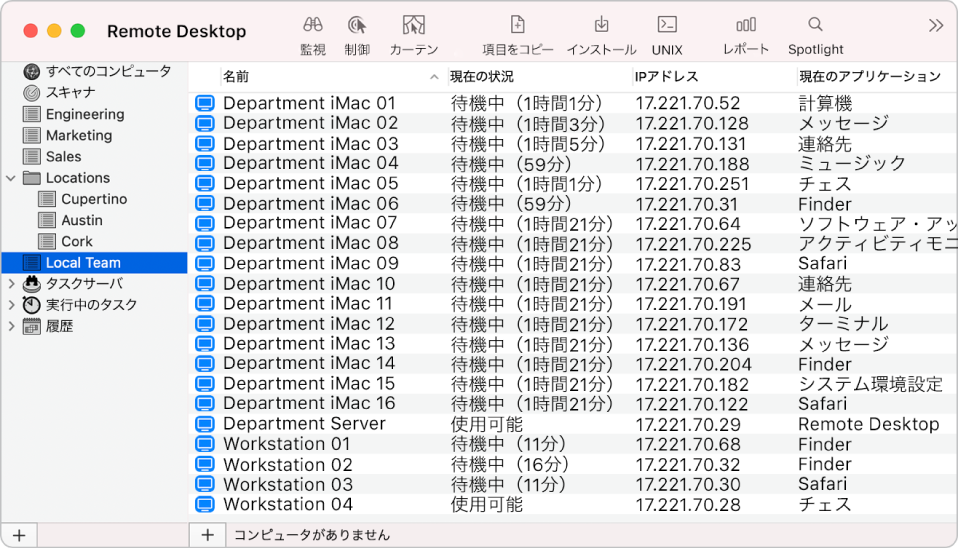
Task: Click the add list plus button in sidebar footer
Action: [18, 534]
